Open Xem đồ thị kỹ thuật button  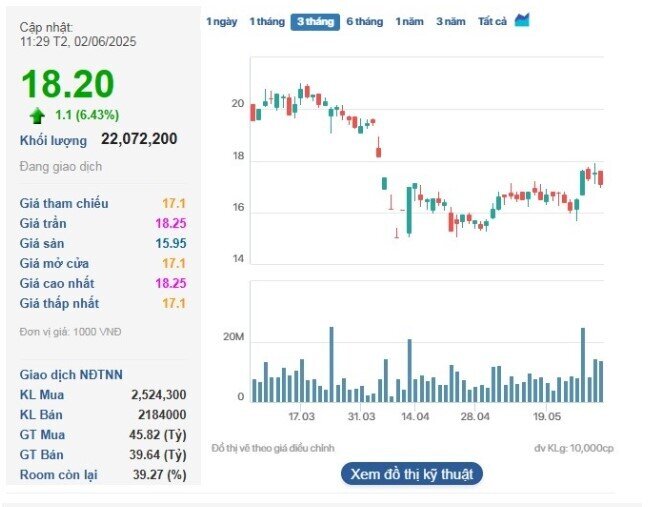[x=412, y=474]
